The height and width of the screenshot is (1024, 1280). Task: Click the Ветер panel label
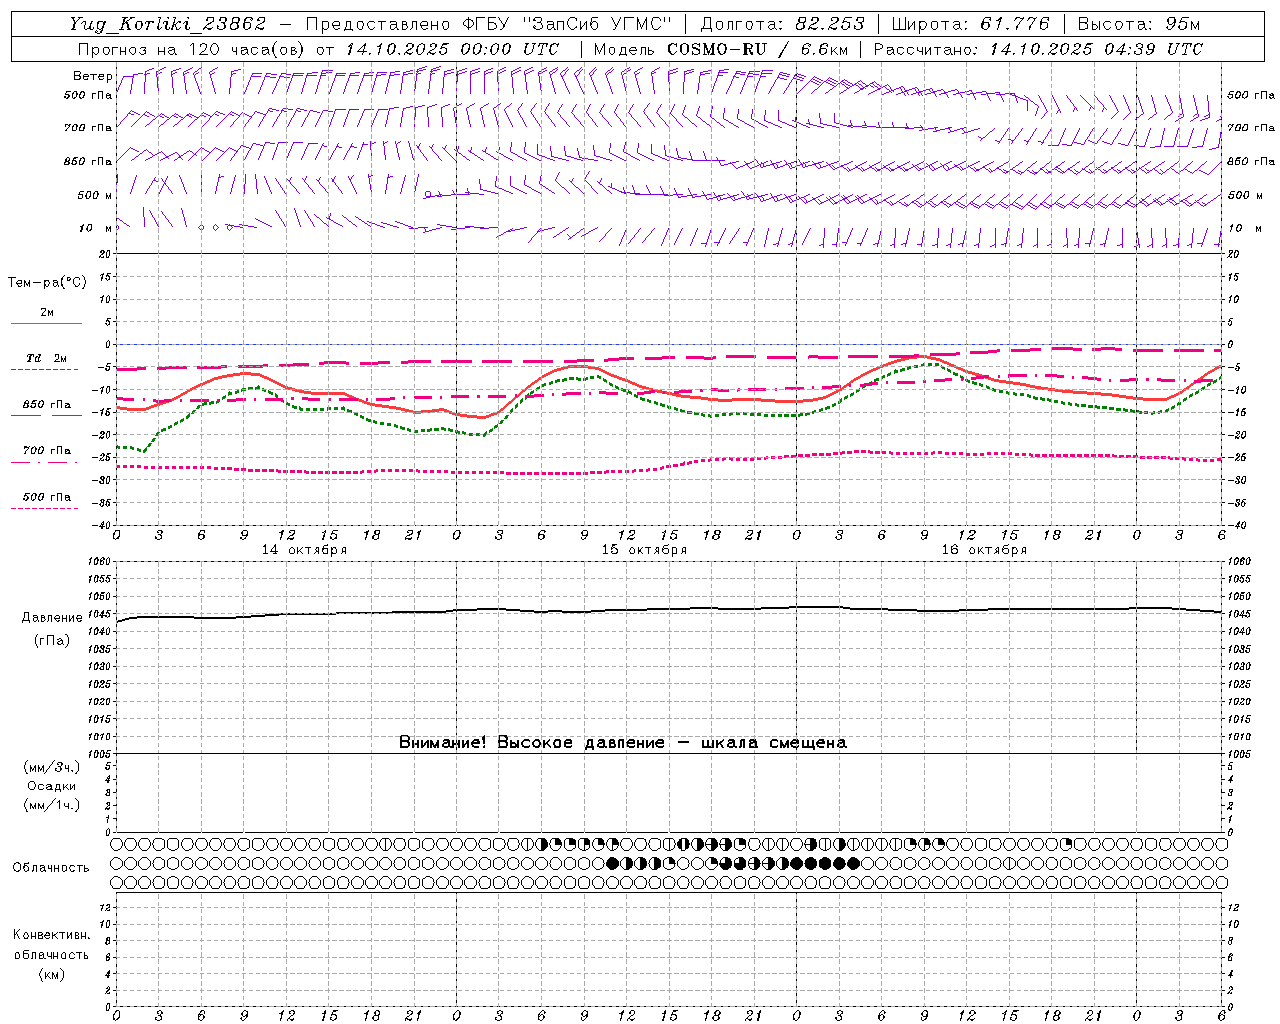pyautogui.click(x=92, y=76)
